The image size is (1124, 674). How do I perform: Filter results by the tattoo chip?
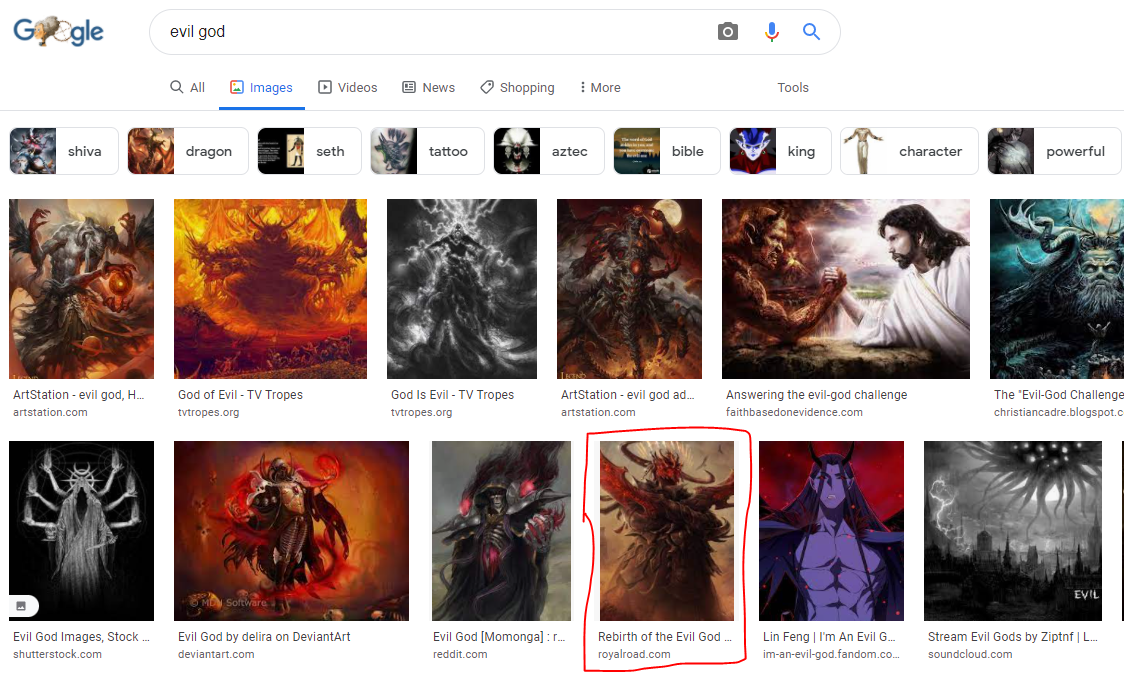tap(427, 151)
